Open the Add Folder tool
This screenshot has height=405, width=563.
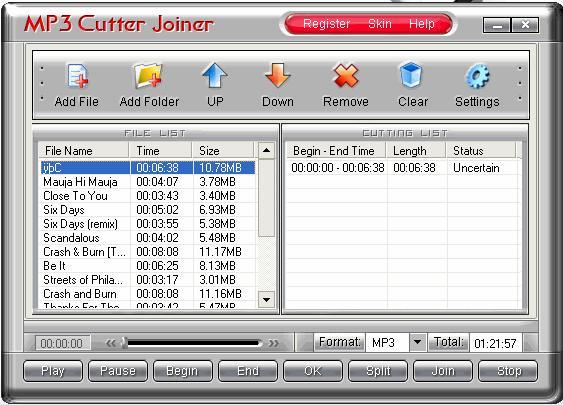[x=148, y=76]
